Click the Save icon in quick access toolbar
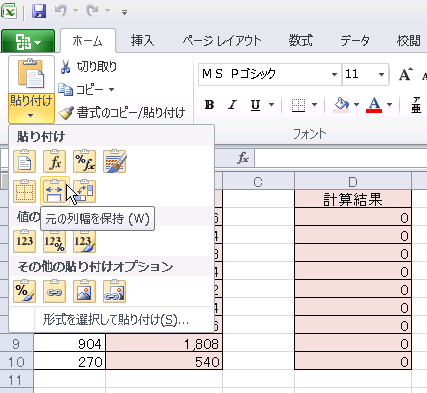This screenshot has height=393, width=427. 39,11
